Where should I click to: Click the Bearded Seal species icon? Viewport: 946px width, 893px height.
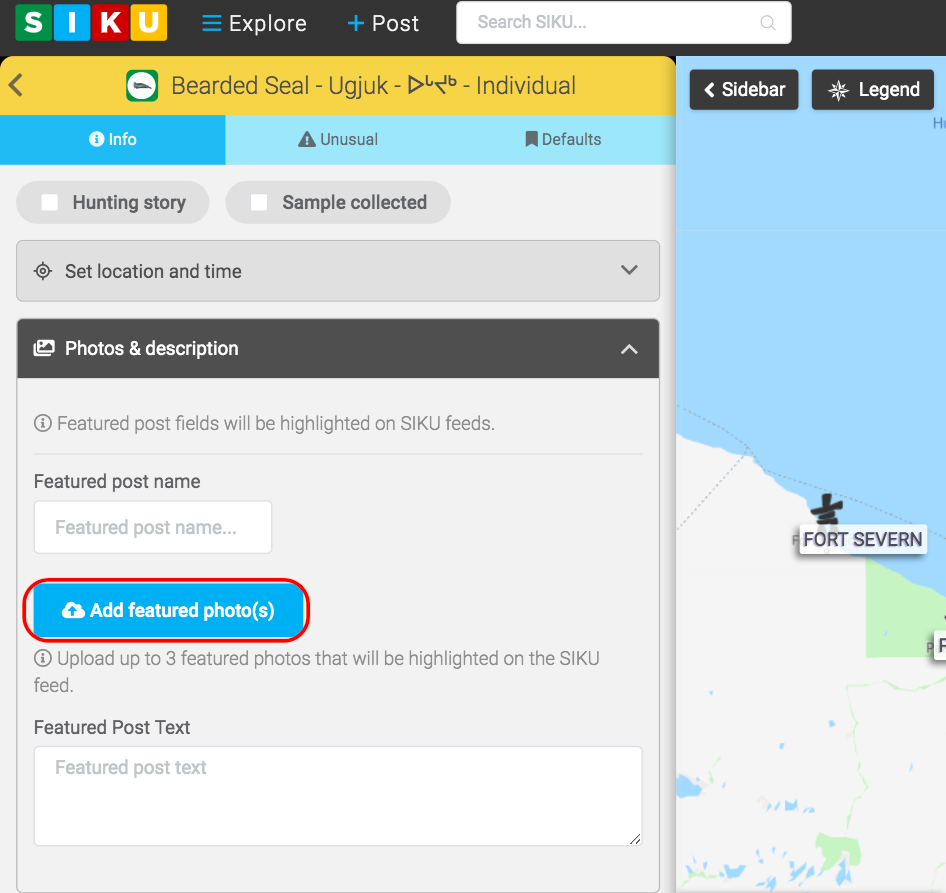click(142, 86)
